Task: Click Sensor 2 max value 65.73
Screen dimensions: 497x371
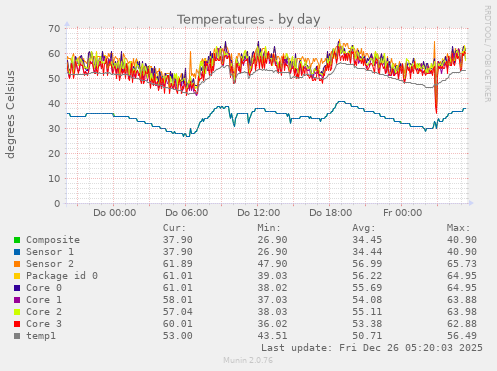Action: coord(462,264)
